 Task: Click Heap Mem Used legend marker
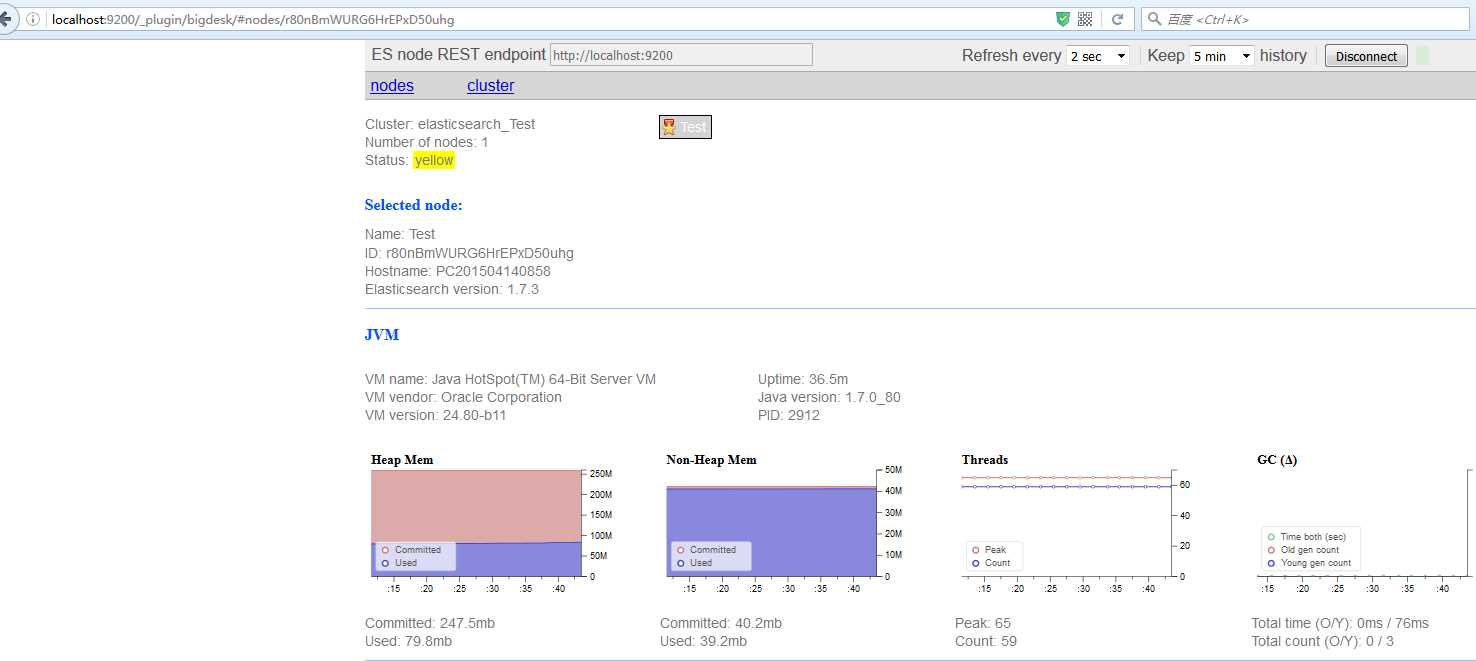tap(385, 563)
